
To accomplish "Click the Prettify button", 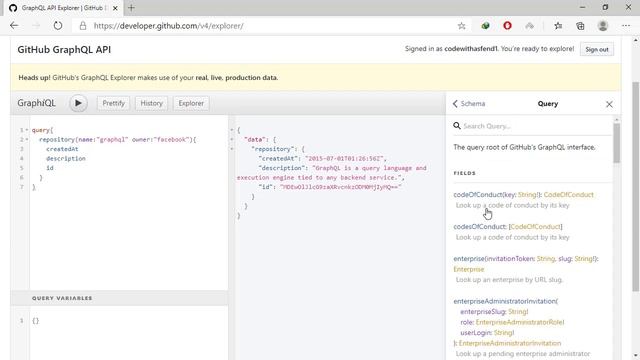I will click(113, 103).
